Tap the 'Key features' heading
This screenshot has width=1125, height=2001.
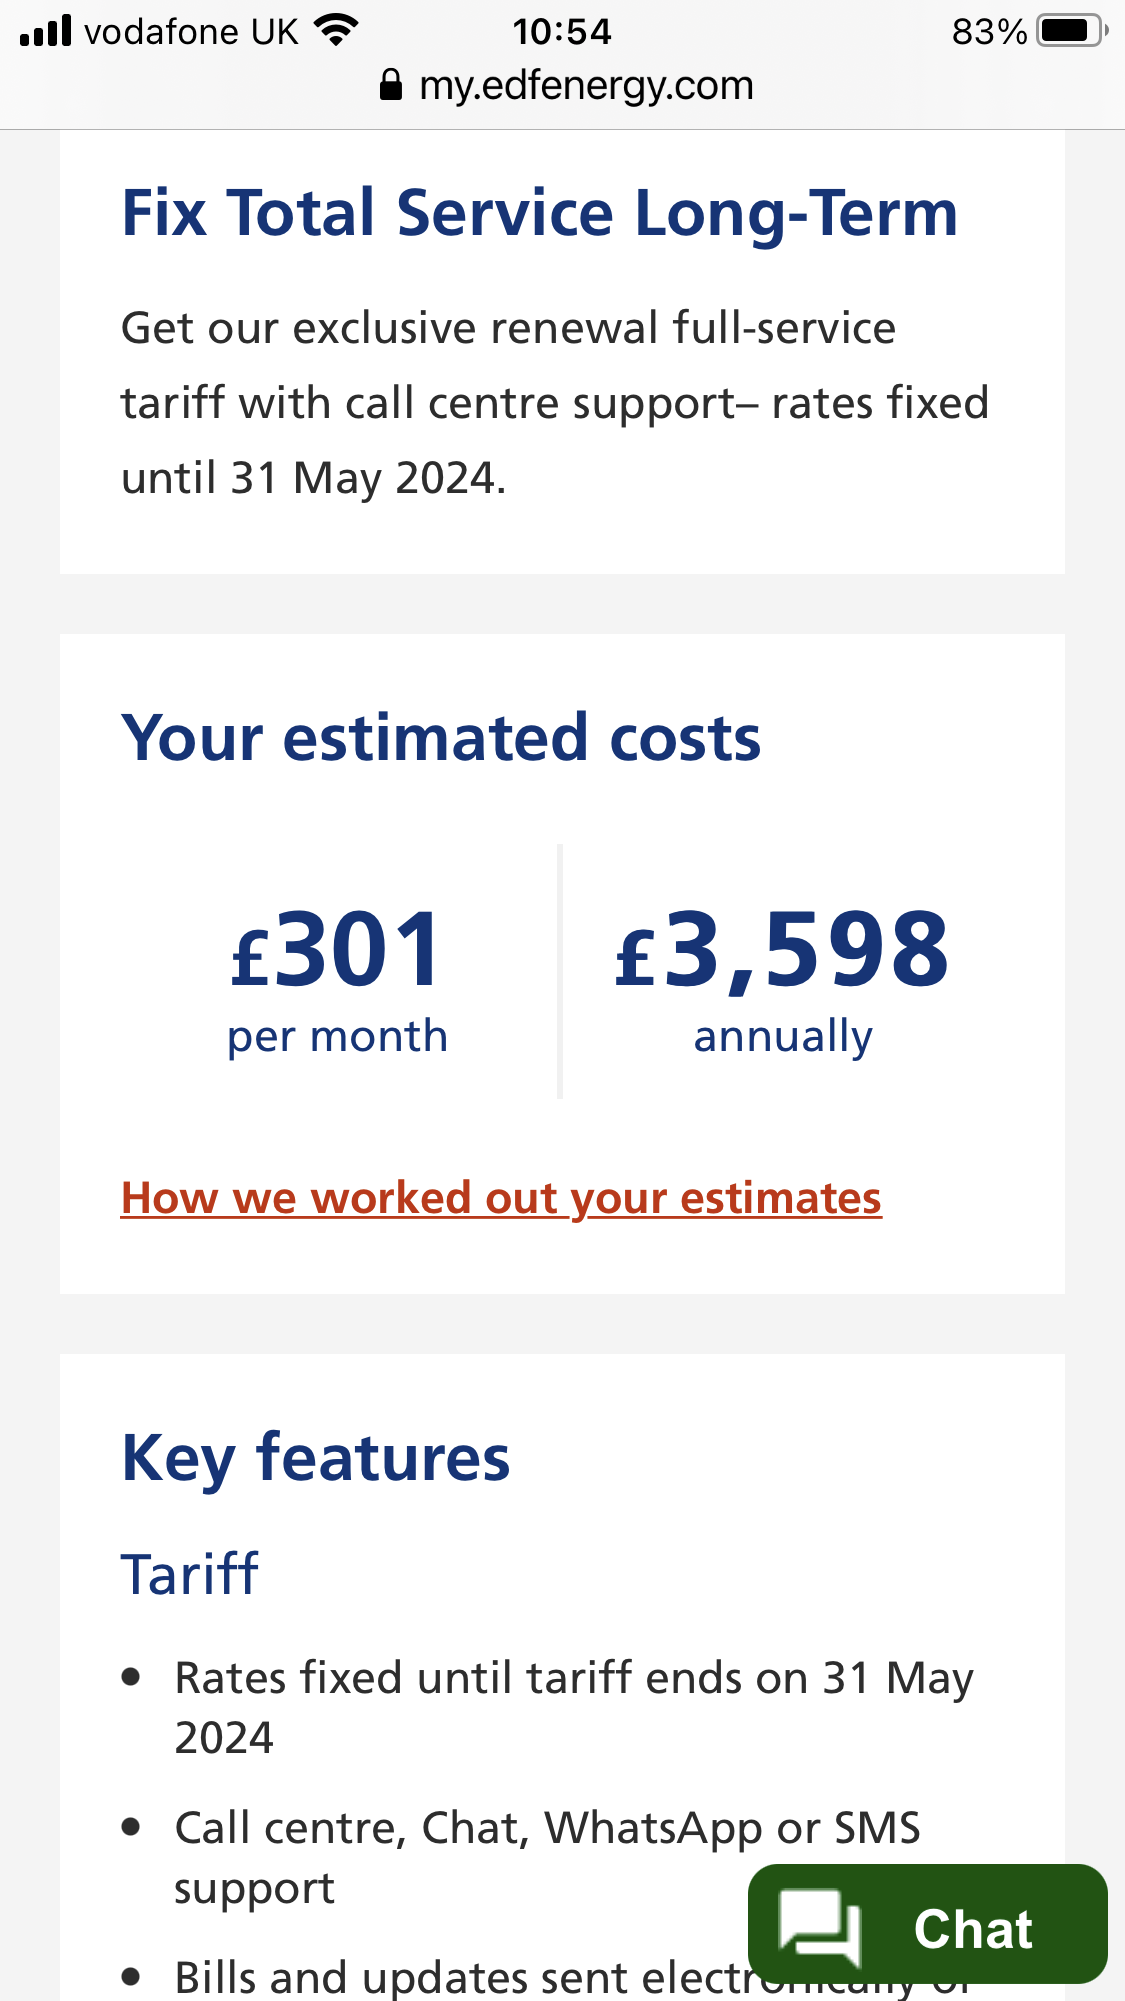tap(315, 1458)
